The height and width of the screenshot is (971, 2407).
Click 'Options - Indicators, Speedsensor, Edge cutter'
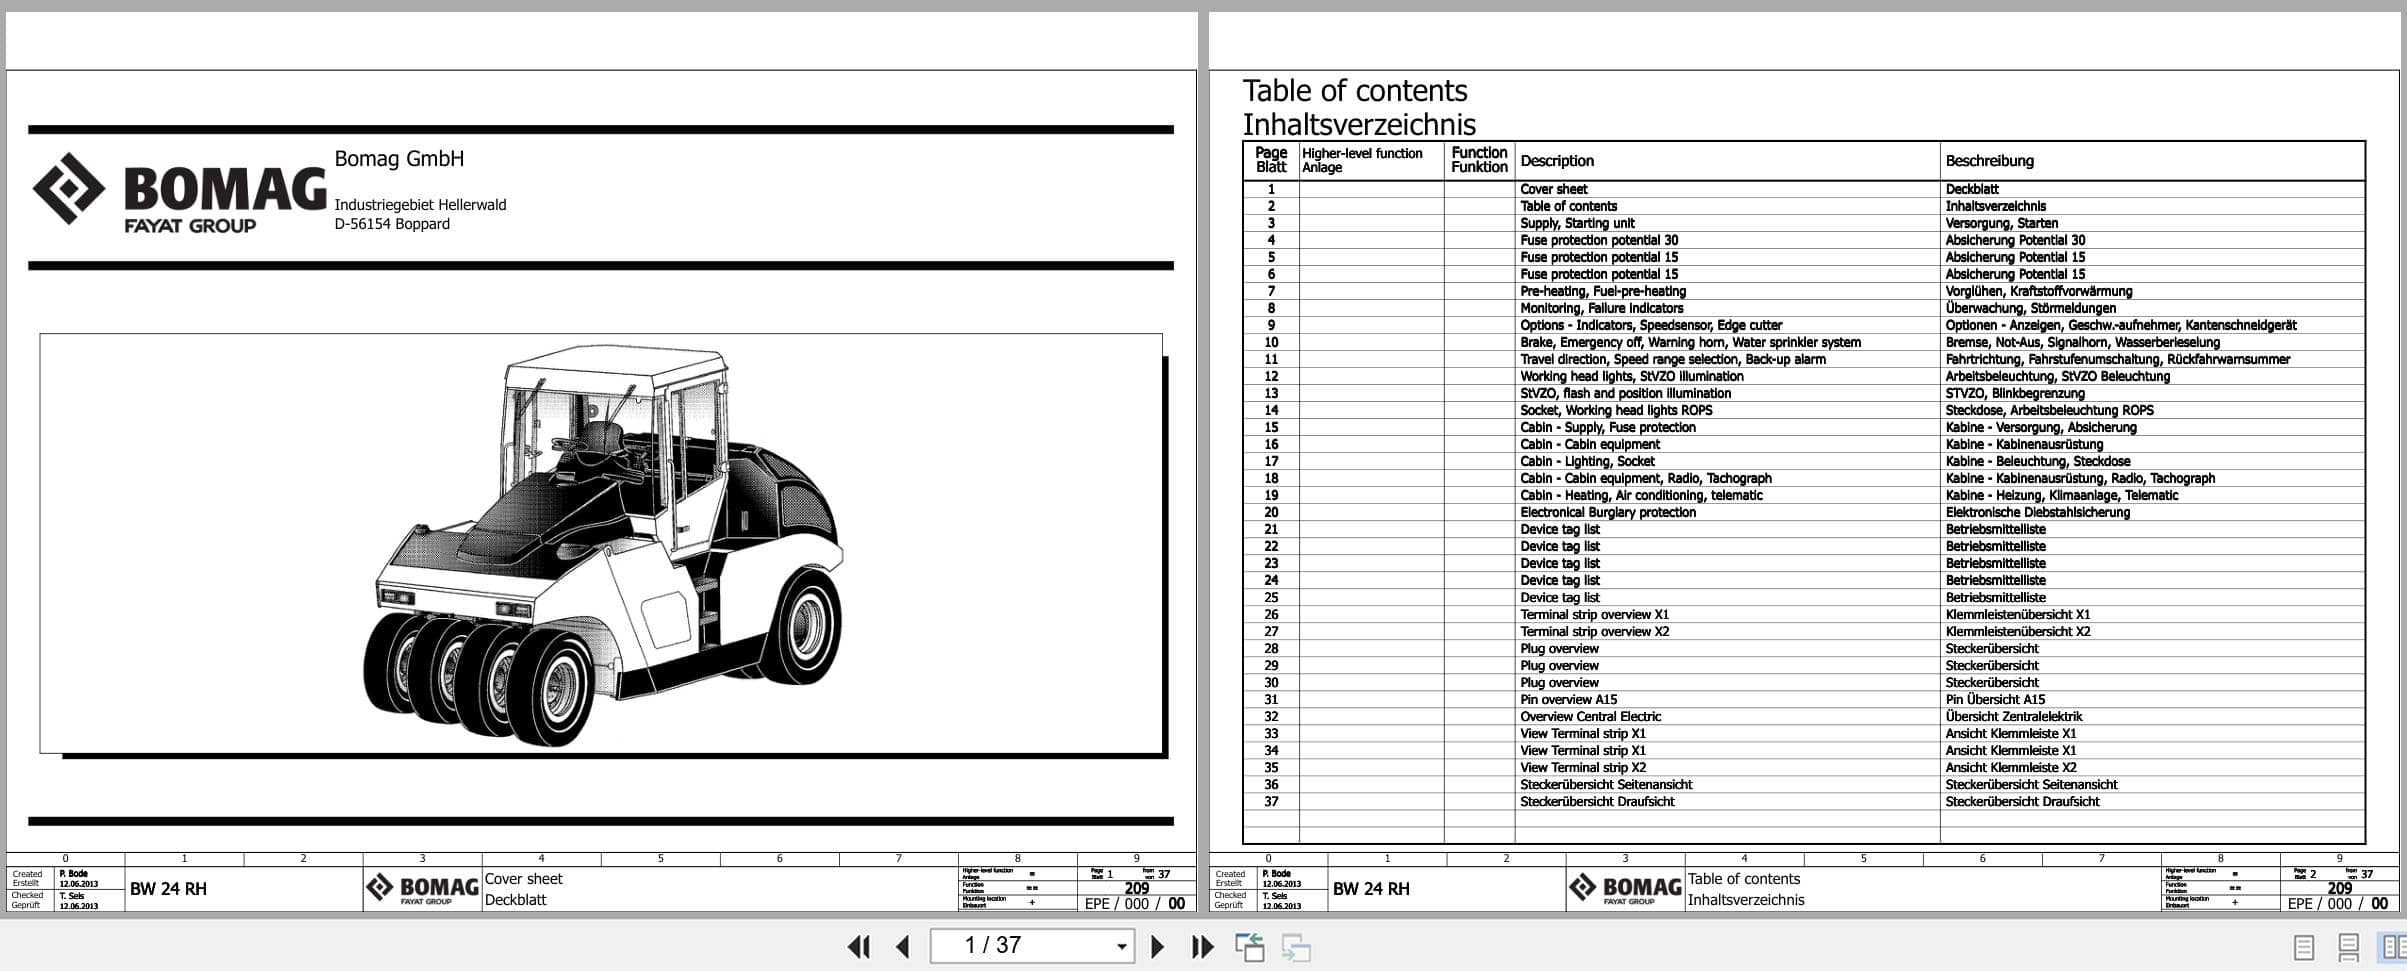1651,325
